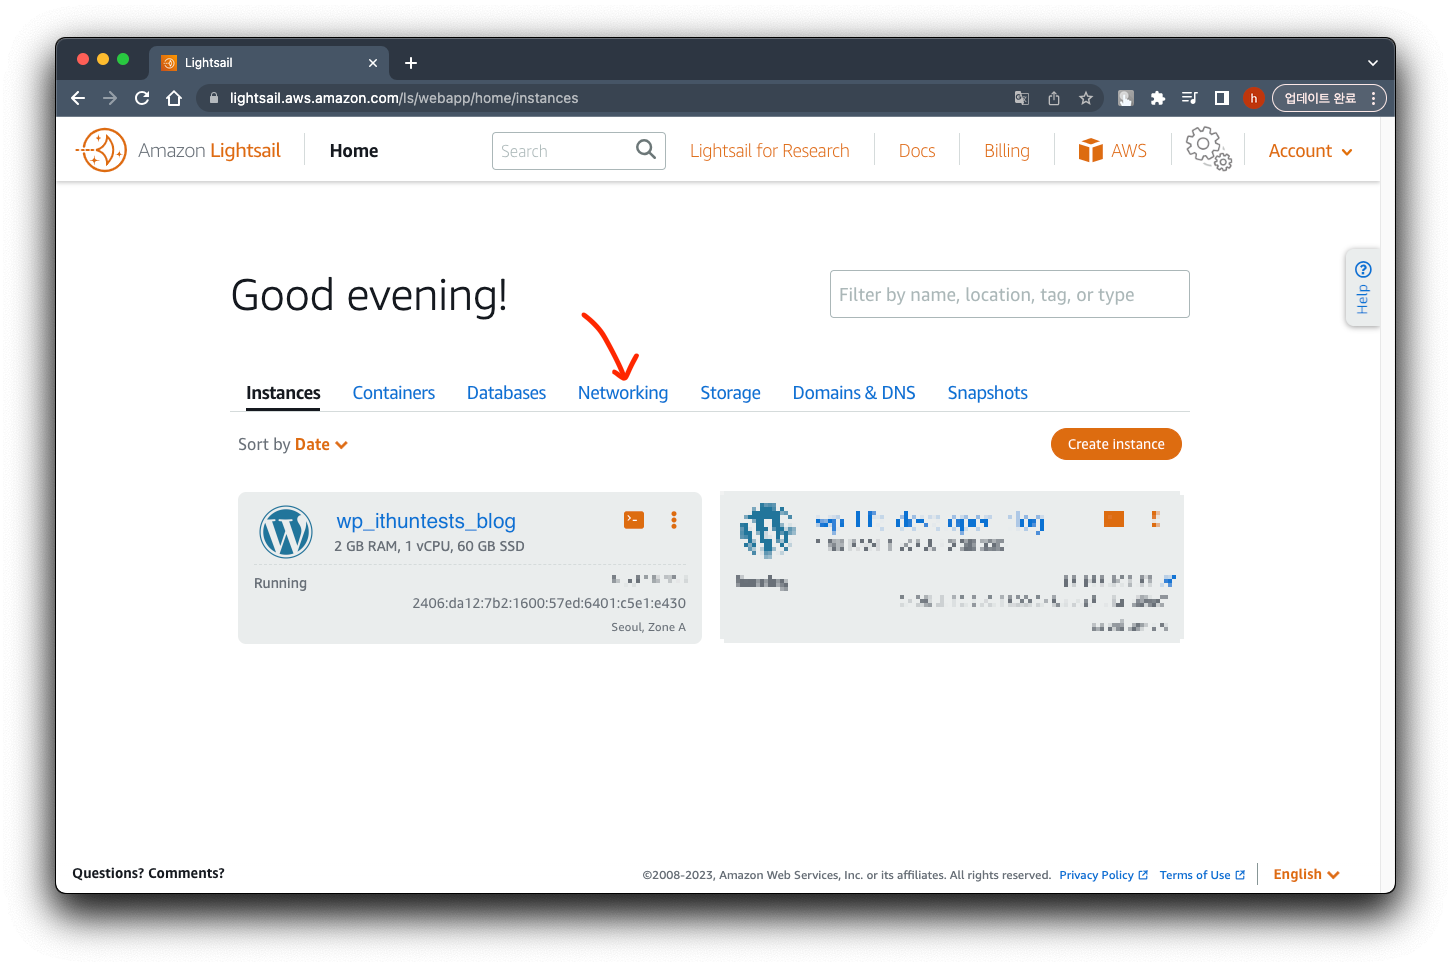
Task: Reload the page with the refresh icon
Action: (142, 98)
